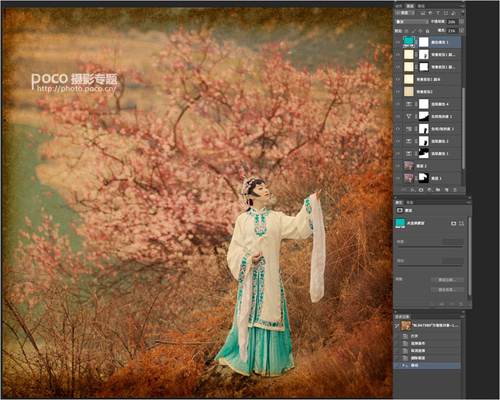Click the teal swatch in Properties panel
Image resolution: width=500 pixels, height=400 pixels.
[x=400, y=223]
